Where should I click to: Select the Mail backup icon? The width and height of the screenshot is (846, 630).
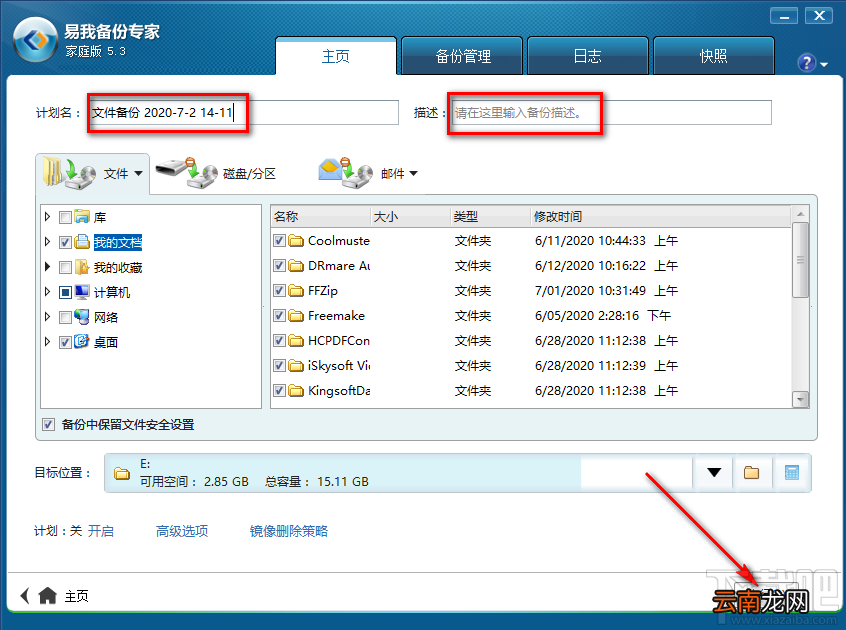pyautogui.click(x=346, y=173)
